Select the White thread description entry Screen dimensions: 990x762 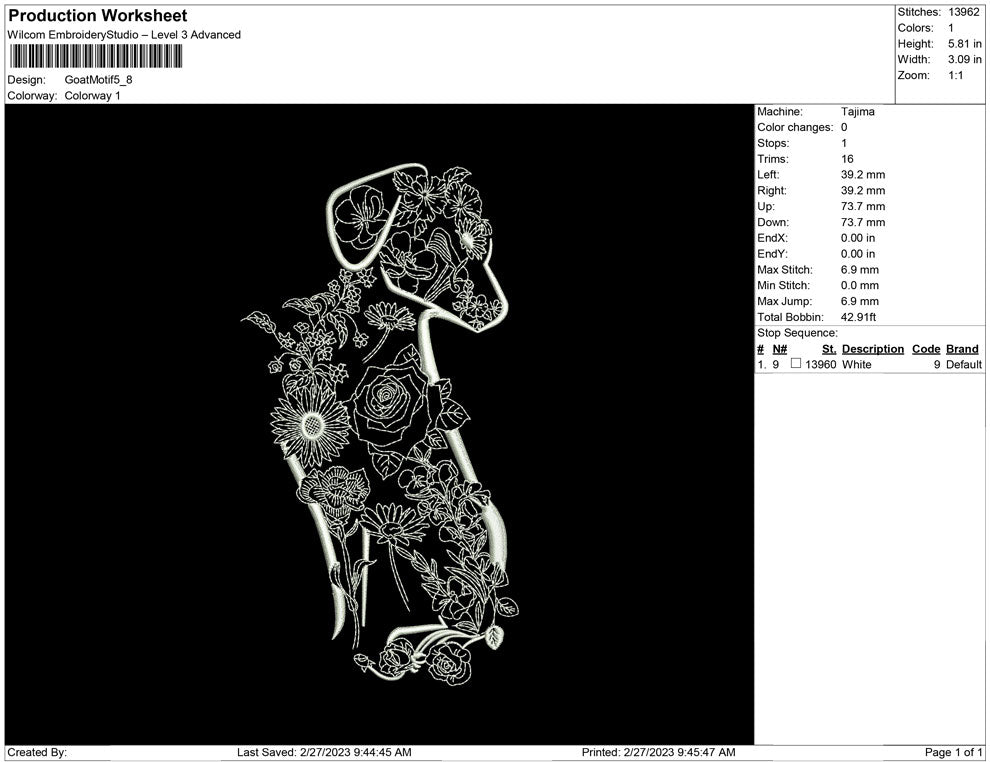[857, 365]
